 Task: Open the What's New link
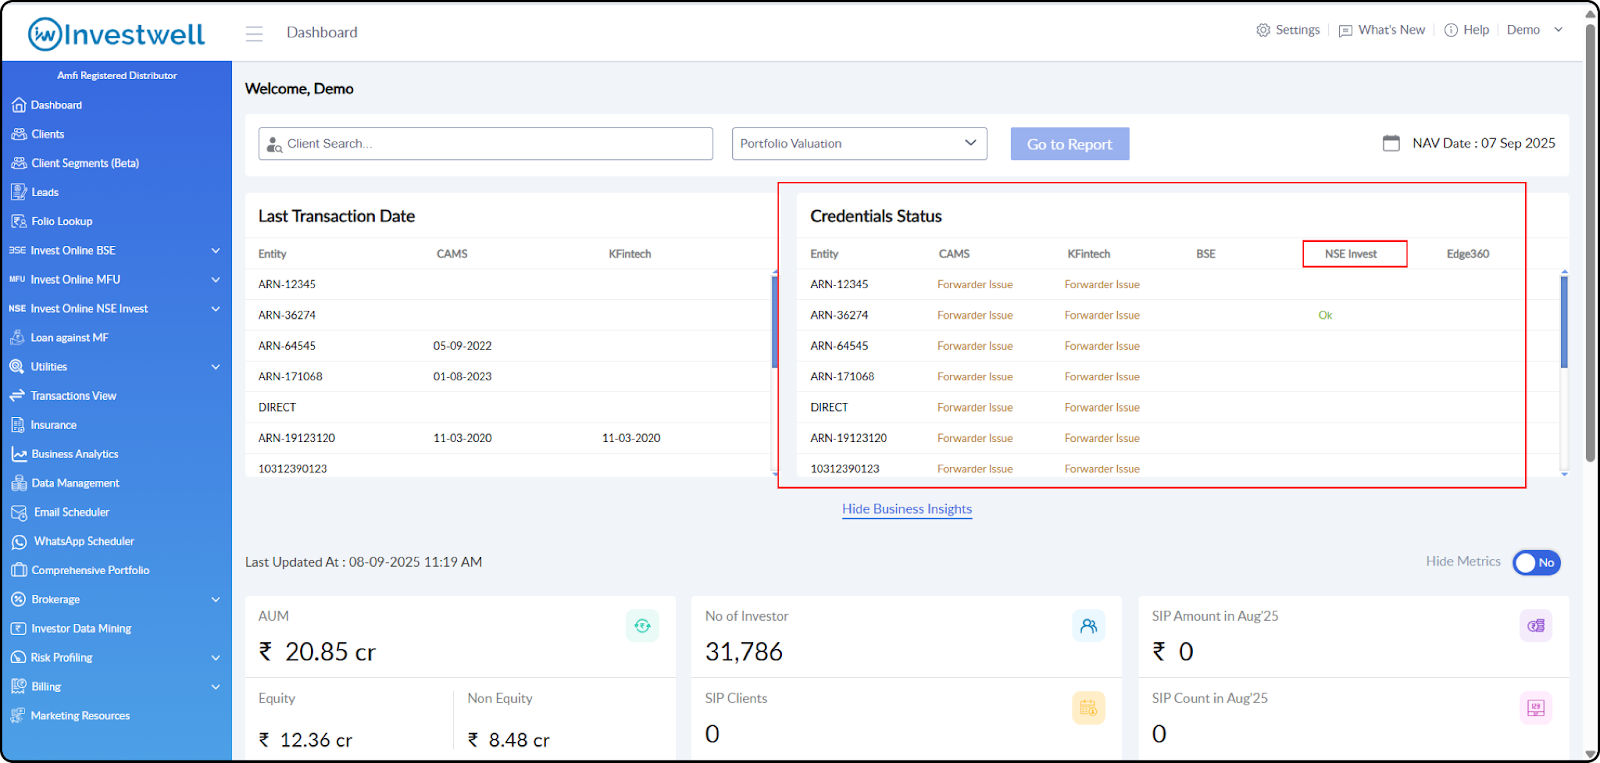(1382, 30)
